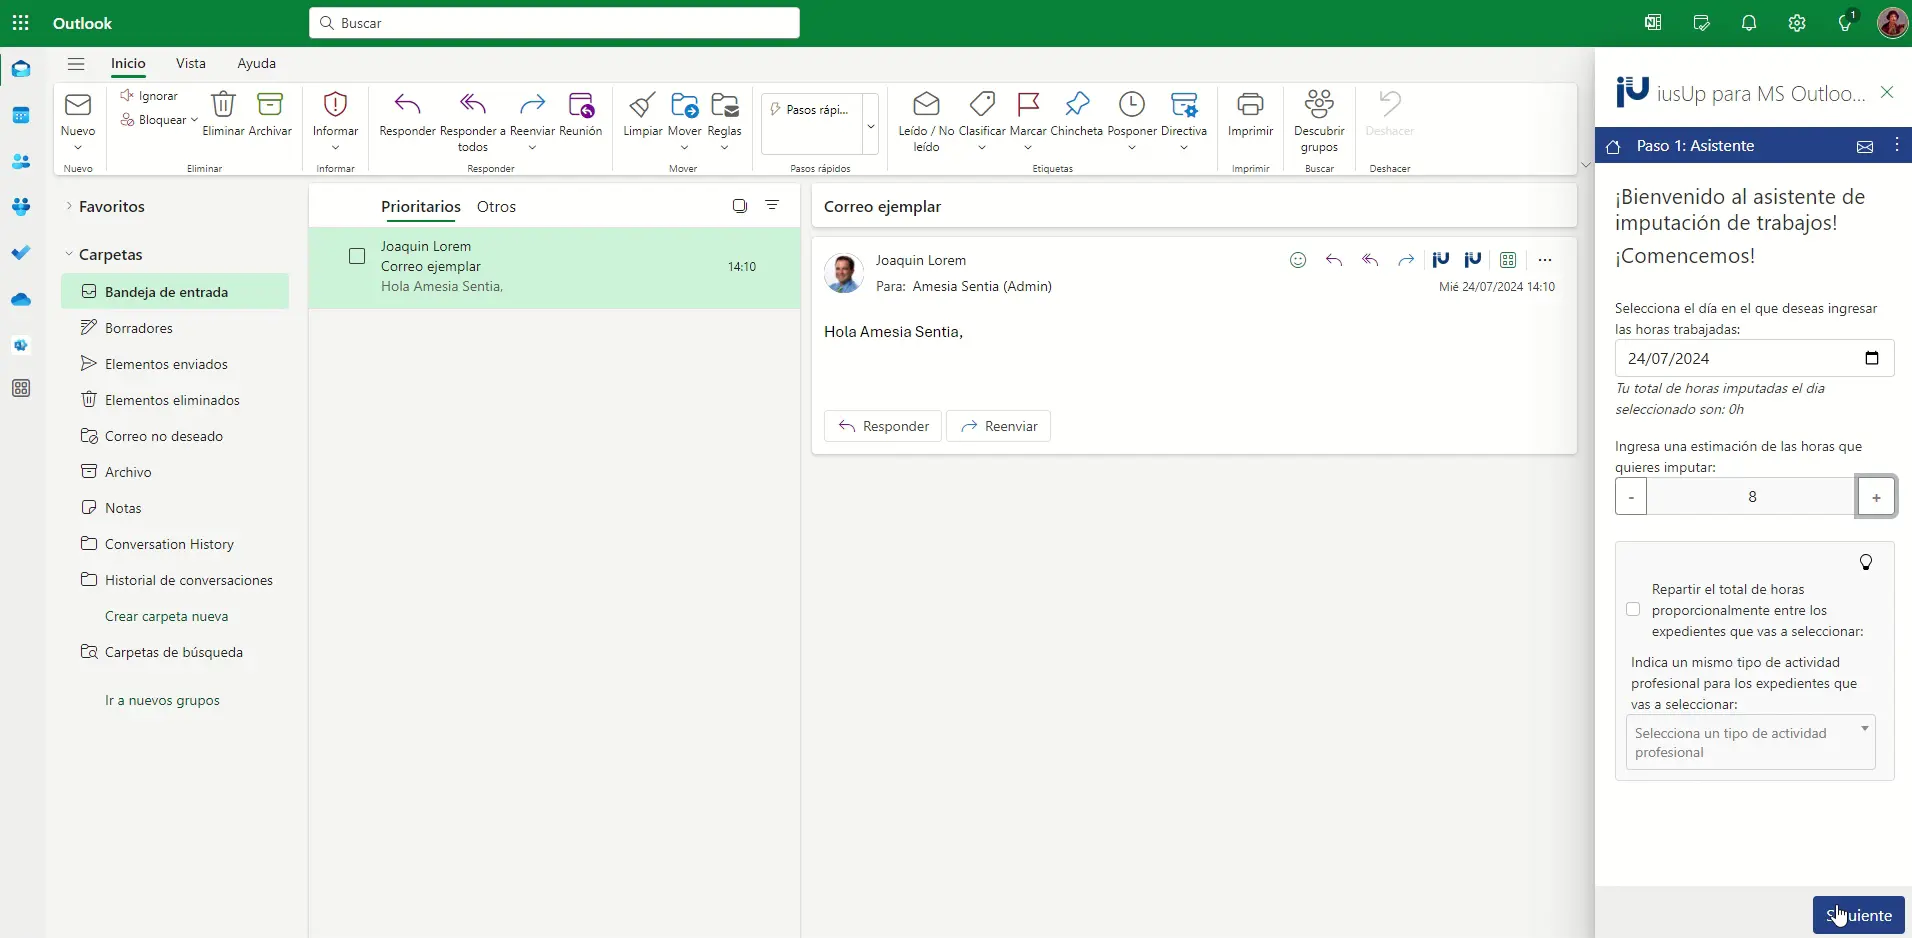Toggle the select all messages icon
Image resolution: width=1912 pixels, height=938 pixels.
click(x=740, y=206)
